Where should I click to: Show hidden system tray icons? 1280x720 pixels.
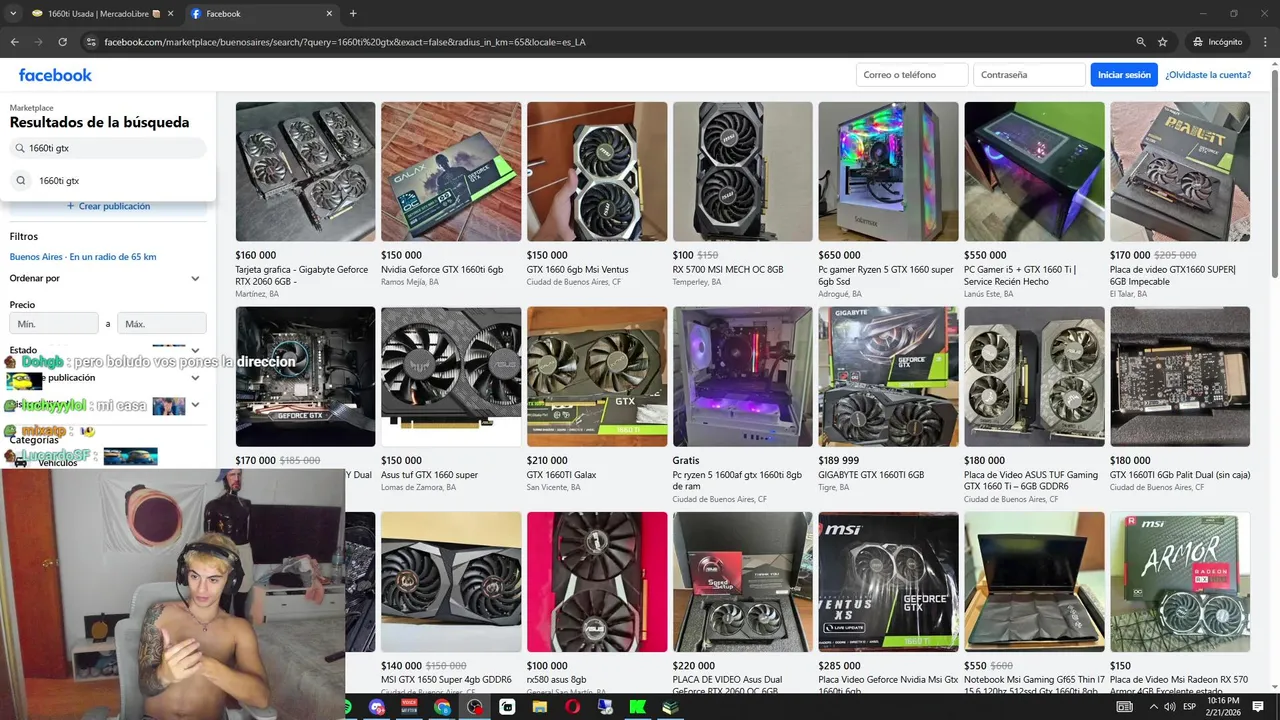pyautogui.click(x=1153, y=707)
